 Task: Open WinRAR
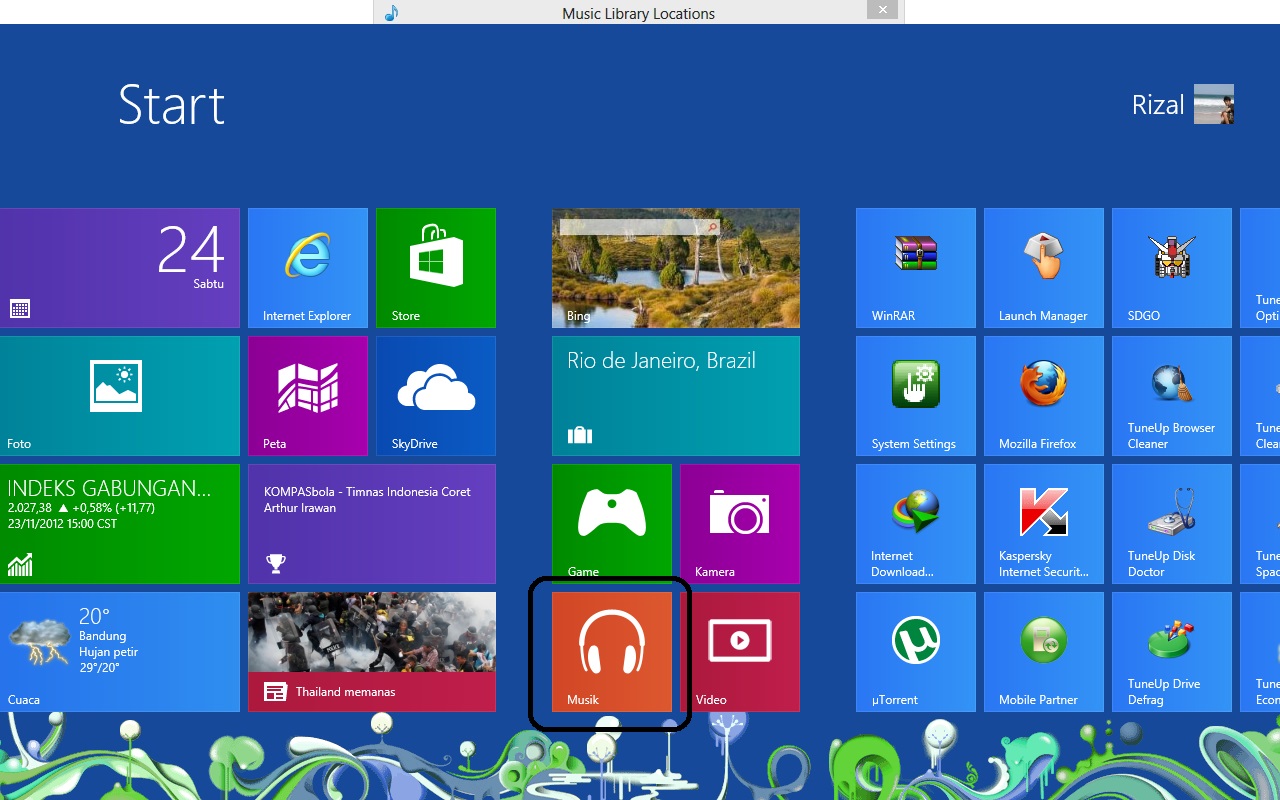pos(915,267)
